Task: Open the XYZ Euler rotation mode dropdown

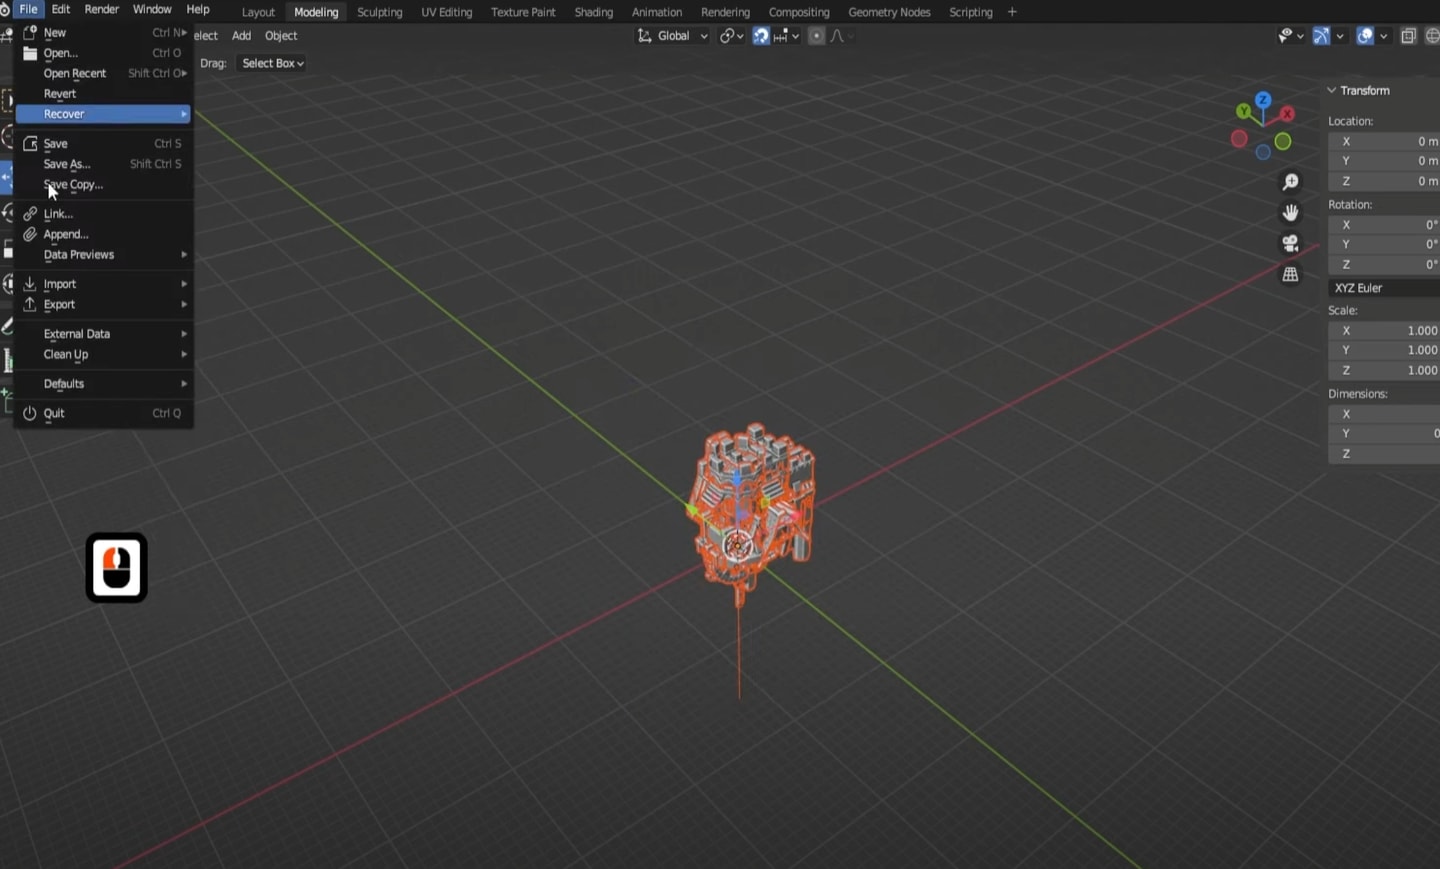Action: (1384, 288)
